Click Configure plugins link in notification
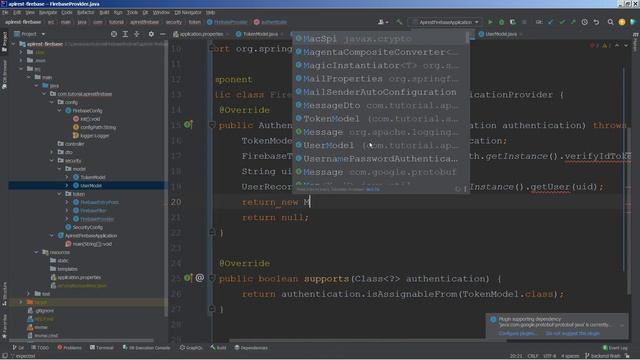Viewport: 640px width, 360px height. coord(518,333)
